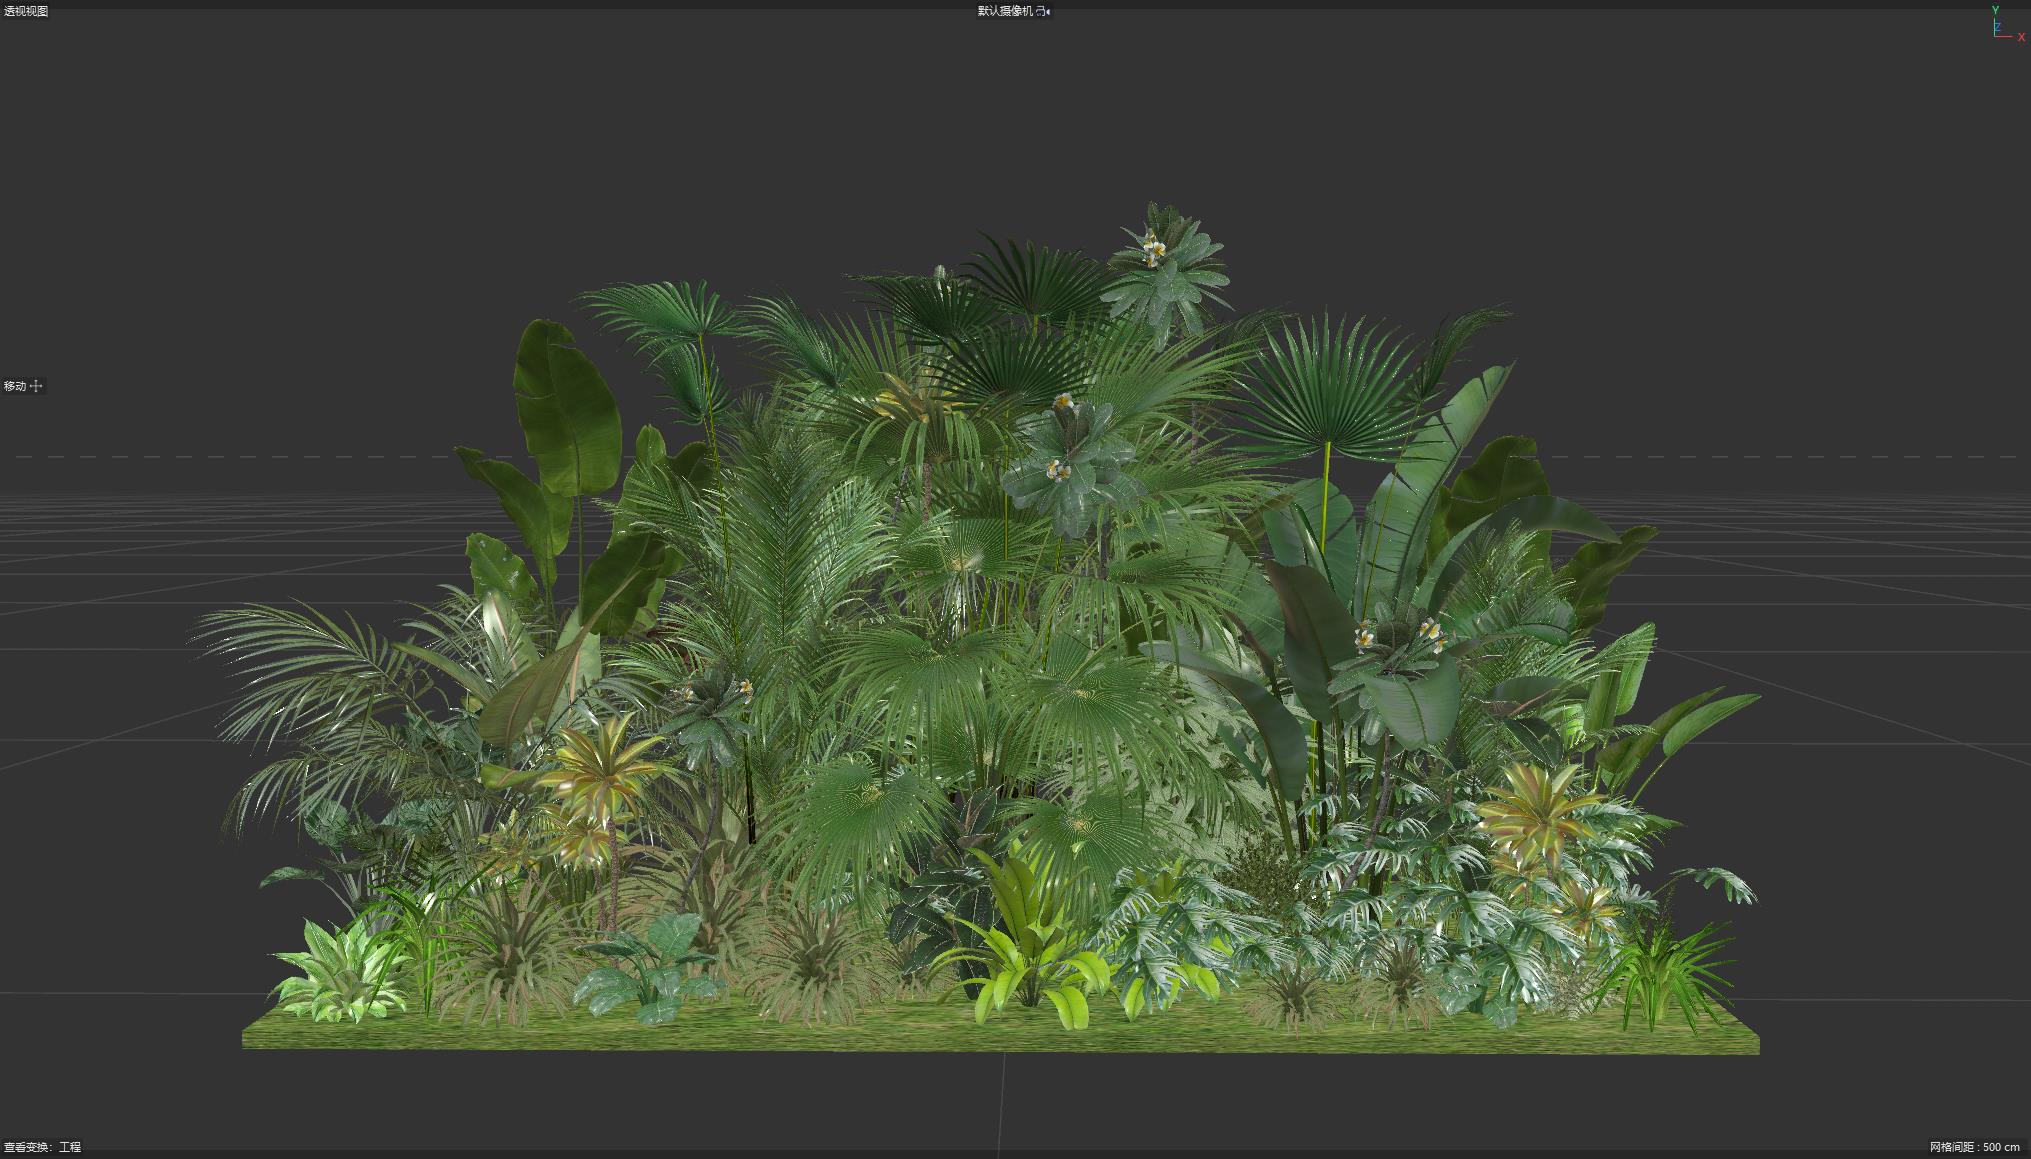Image resolution: width=2031 pixels, height=1159 pixels.
Task: Click the 默认摄像机 camera label
Action: tap(1004, 11)
